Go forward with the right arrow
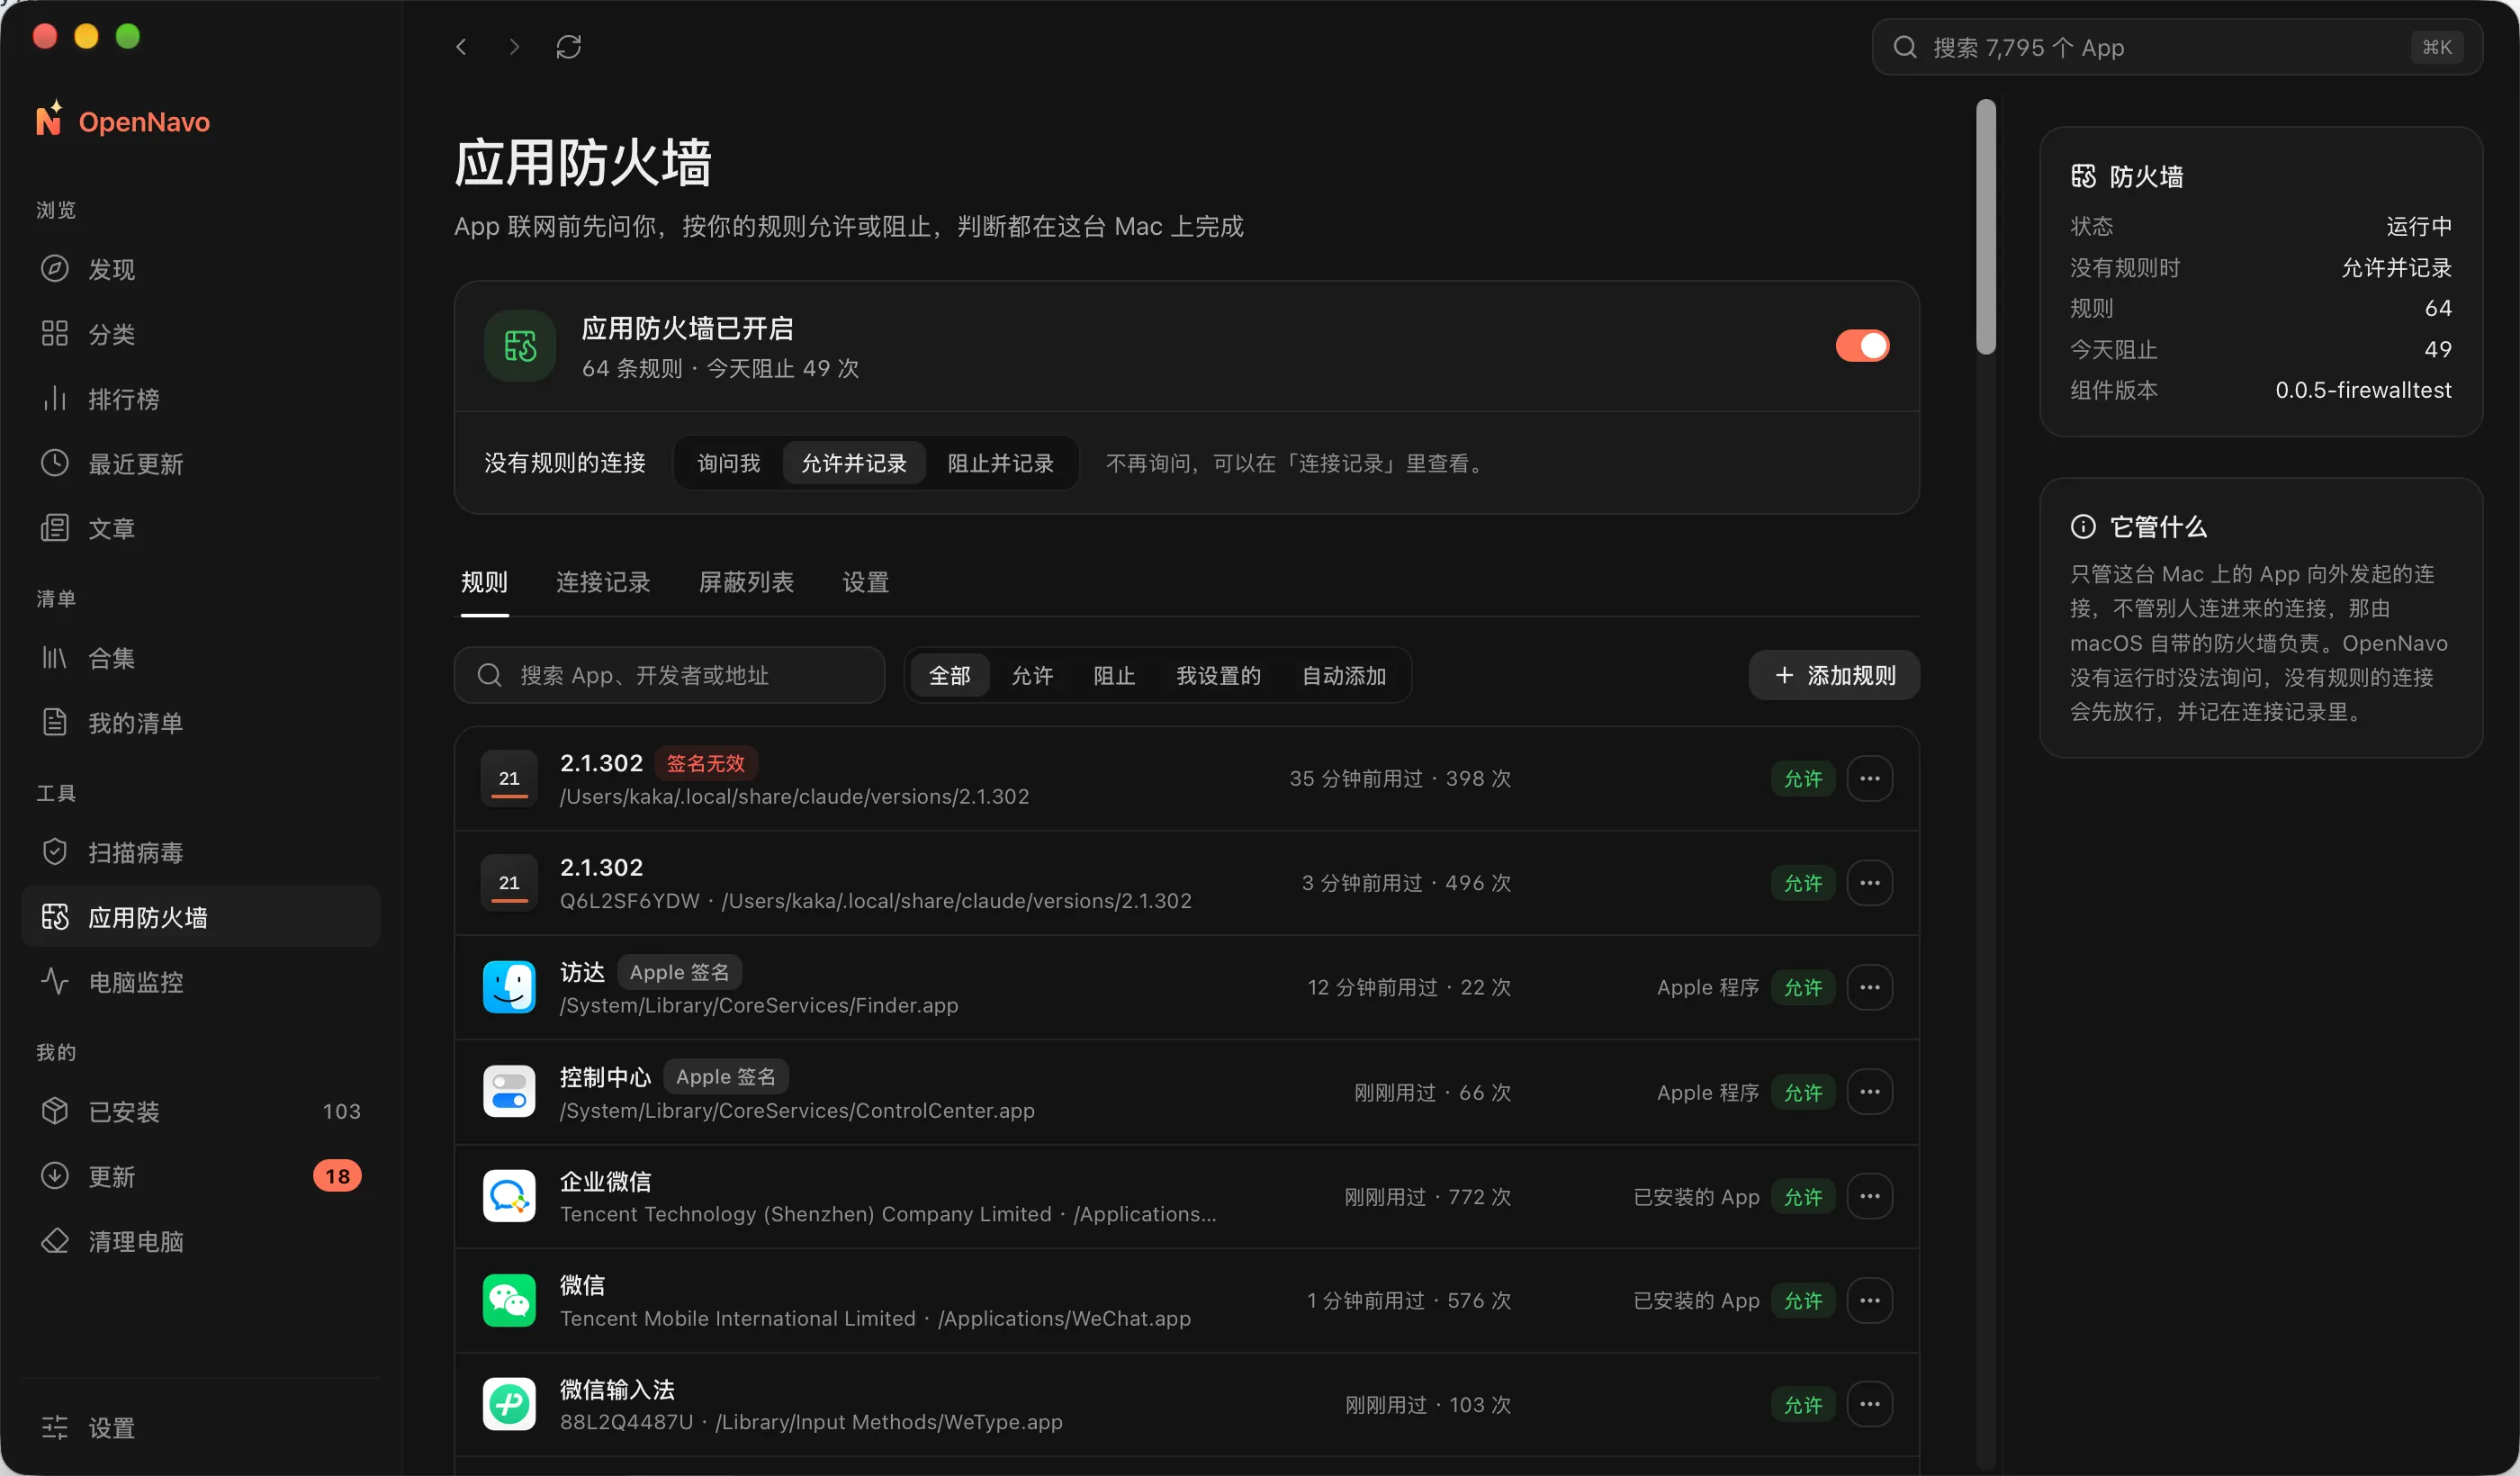Image resolution: width=2520 pixels, height=1476 pixels. [x=514, y=47]
